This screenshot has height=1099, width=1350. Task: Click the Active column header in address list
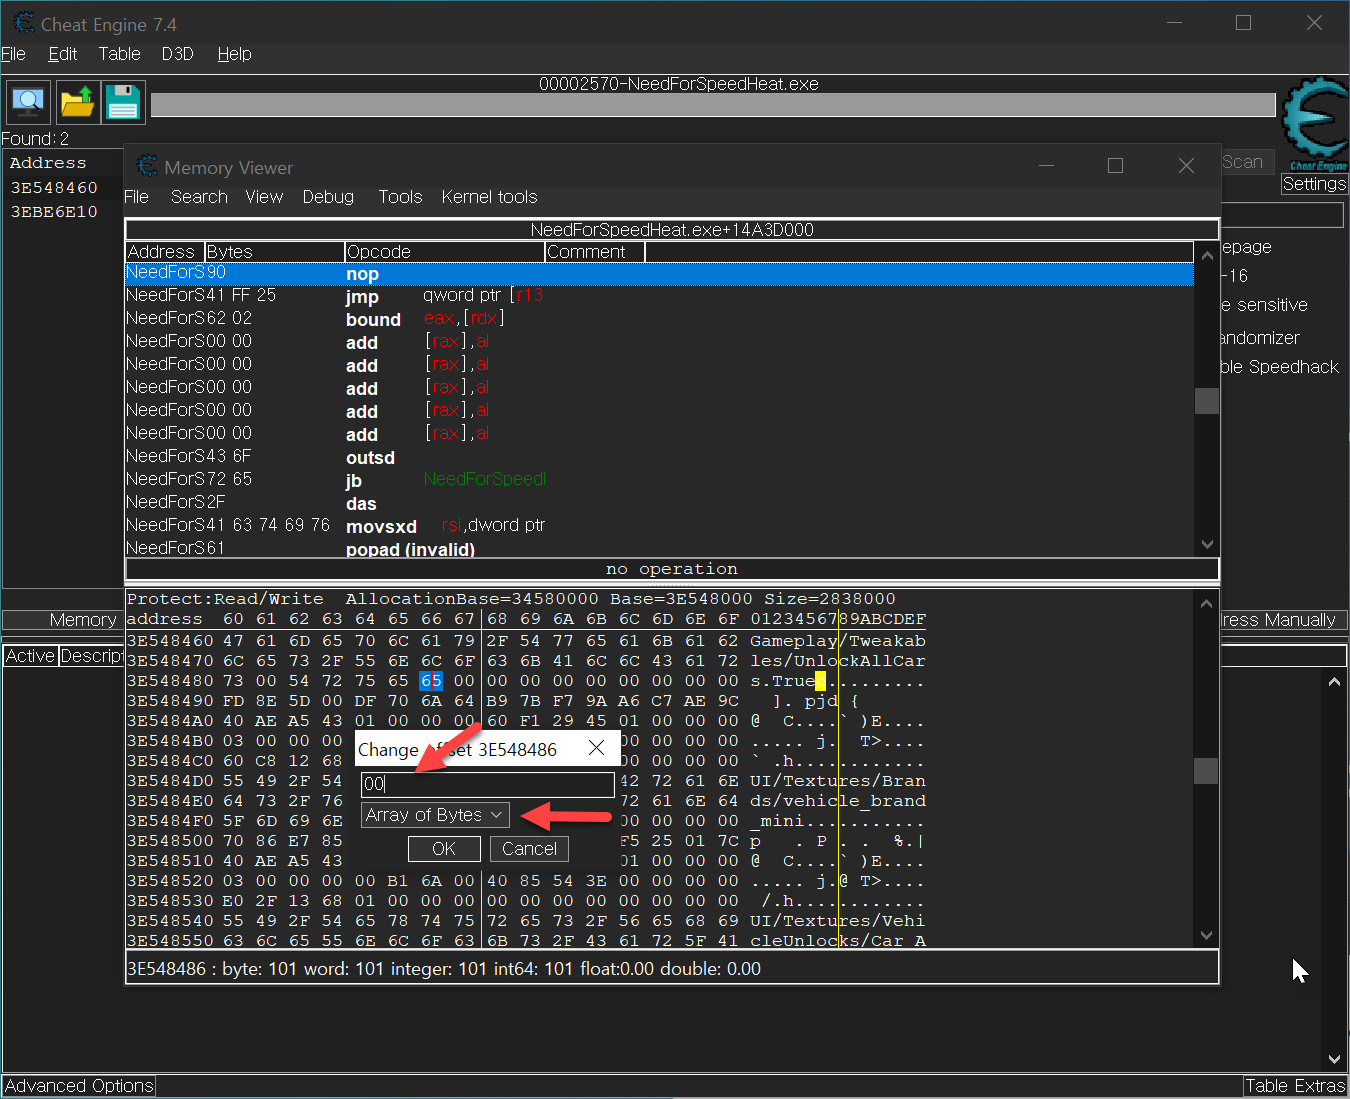click(x=30, y=656)
